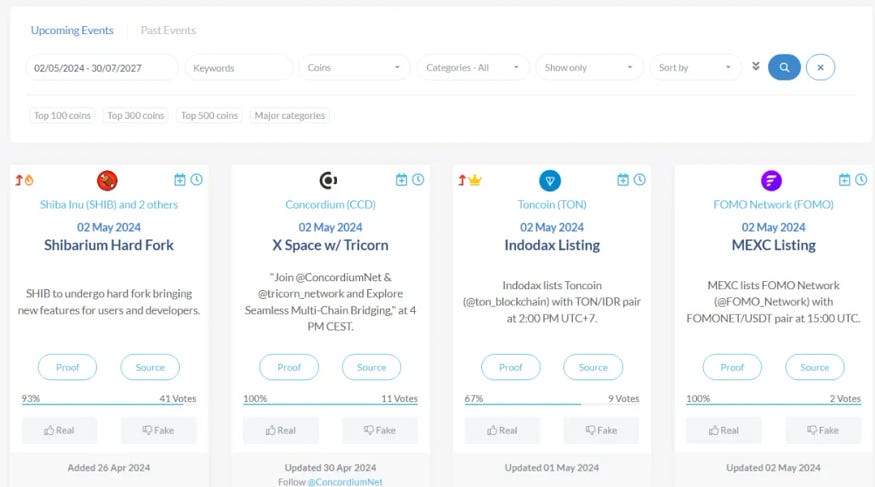Vote Real on Shibarium Hard Fork
875x487 pixels.
tap(59, 430)
